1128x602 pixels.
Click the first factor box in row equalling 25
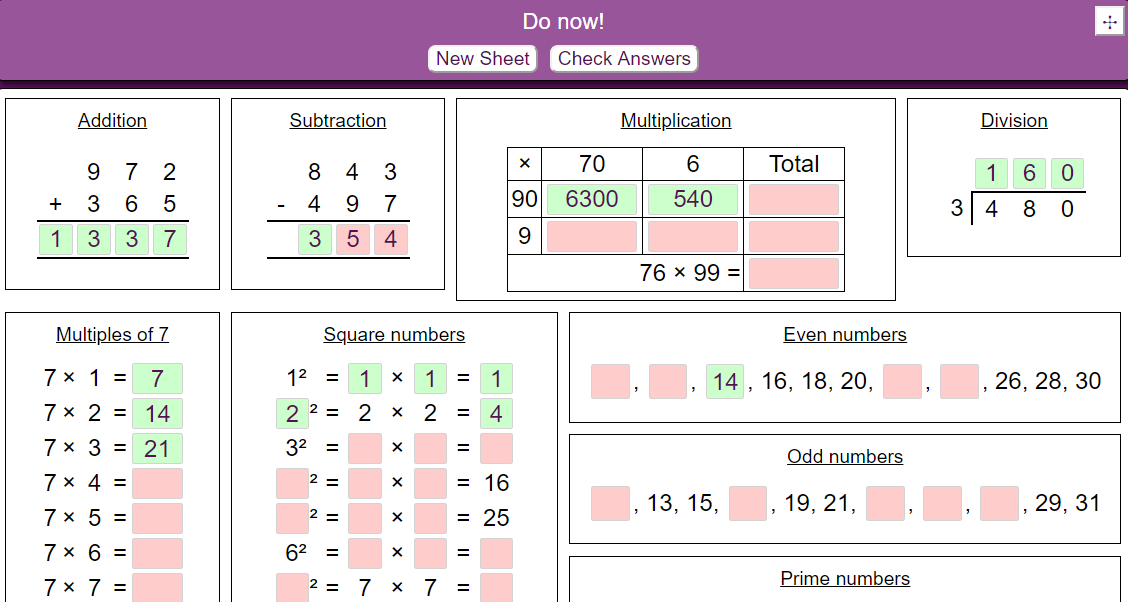[x=365, y=518]
